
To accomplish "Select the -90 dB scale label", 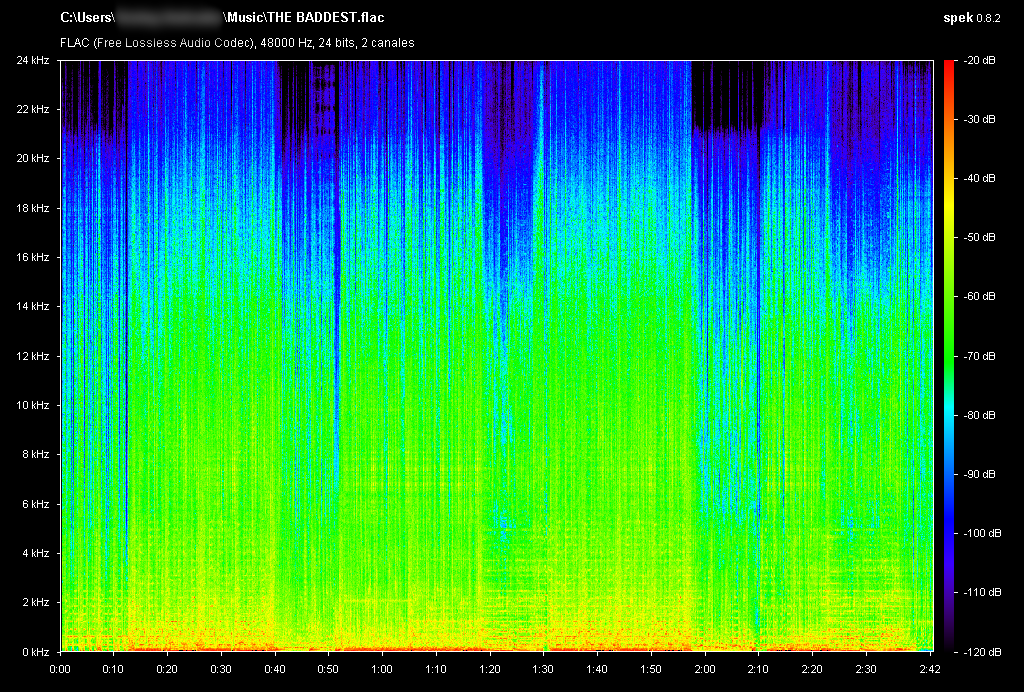I will [980, 474].
